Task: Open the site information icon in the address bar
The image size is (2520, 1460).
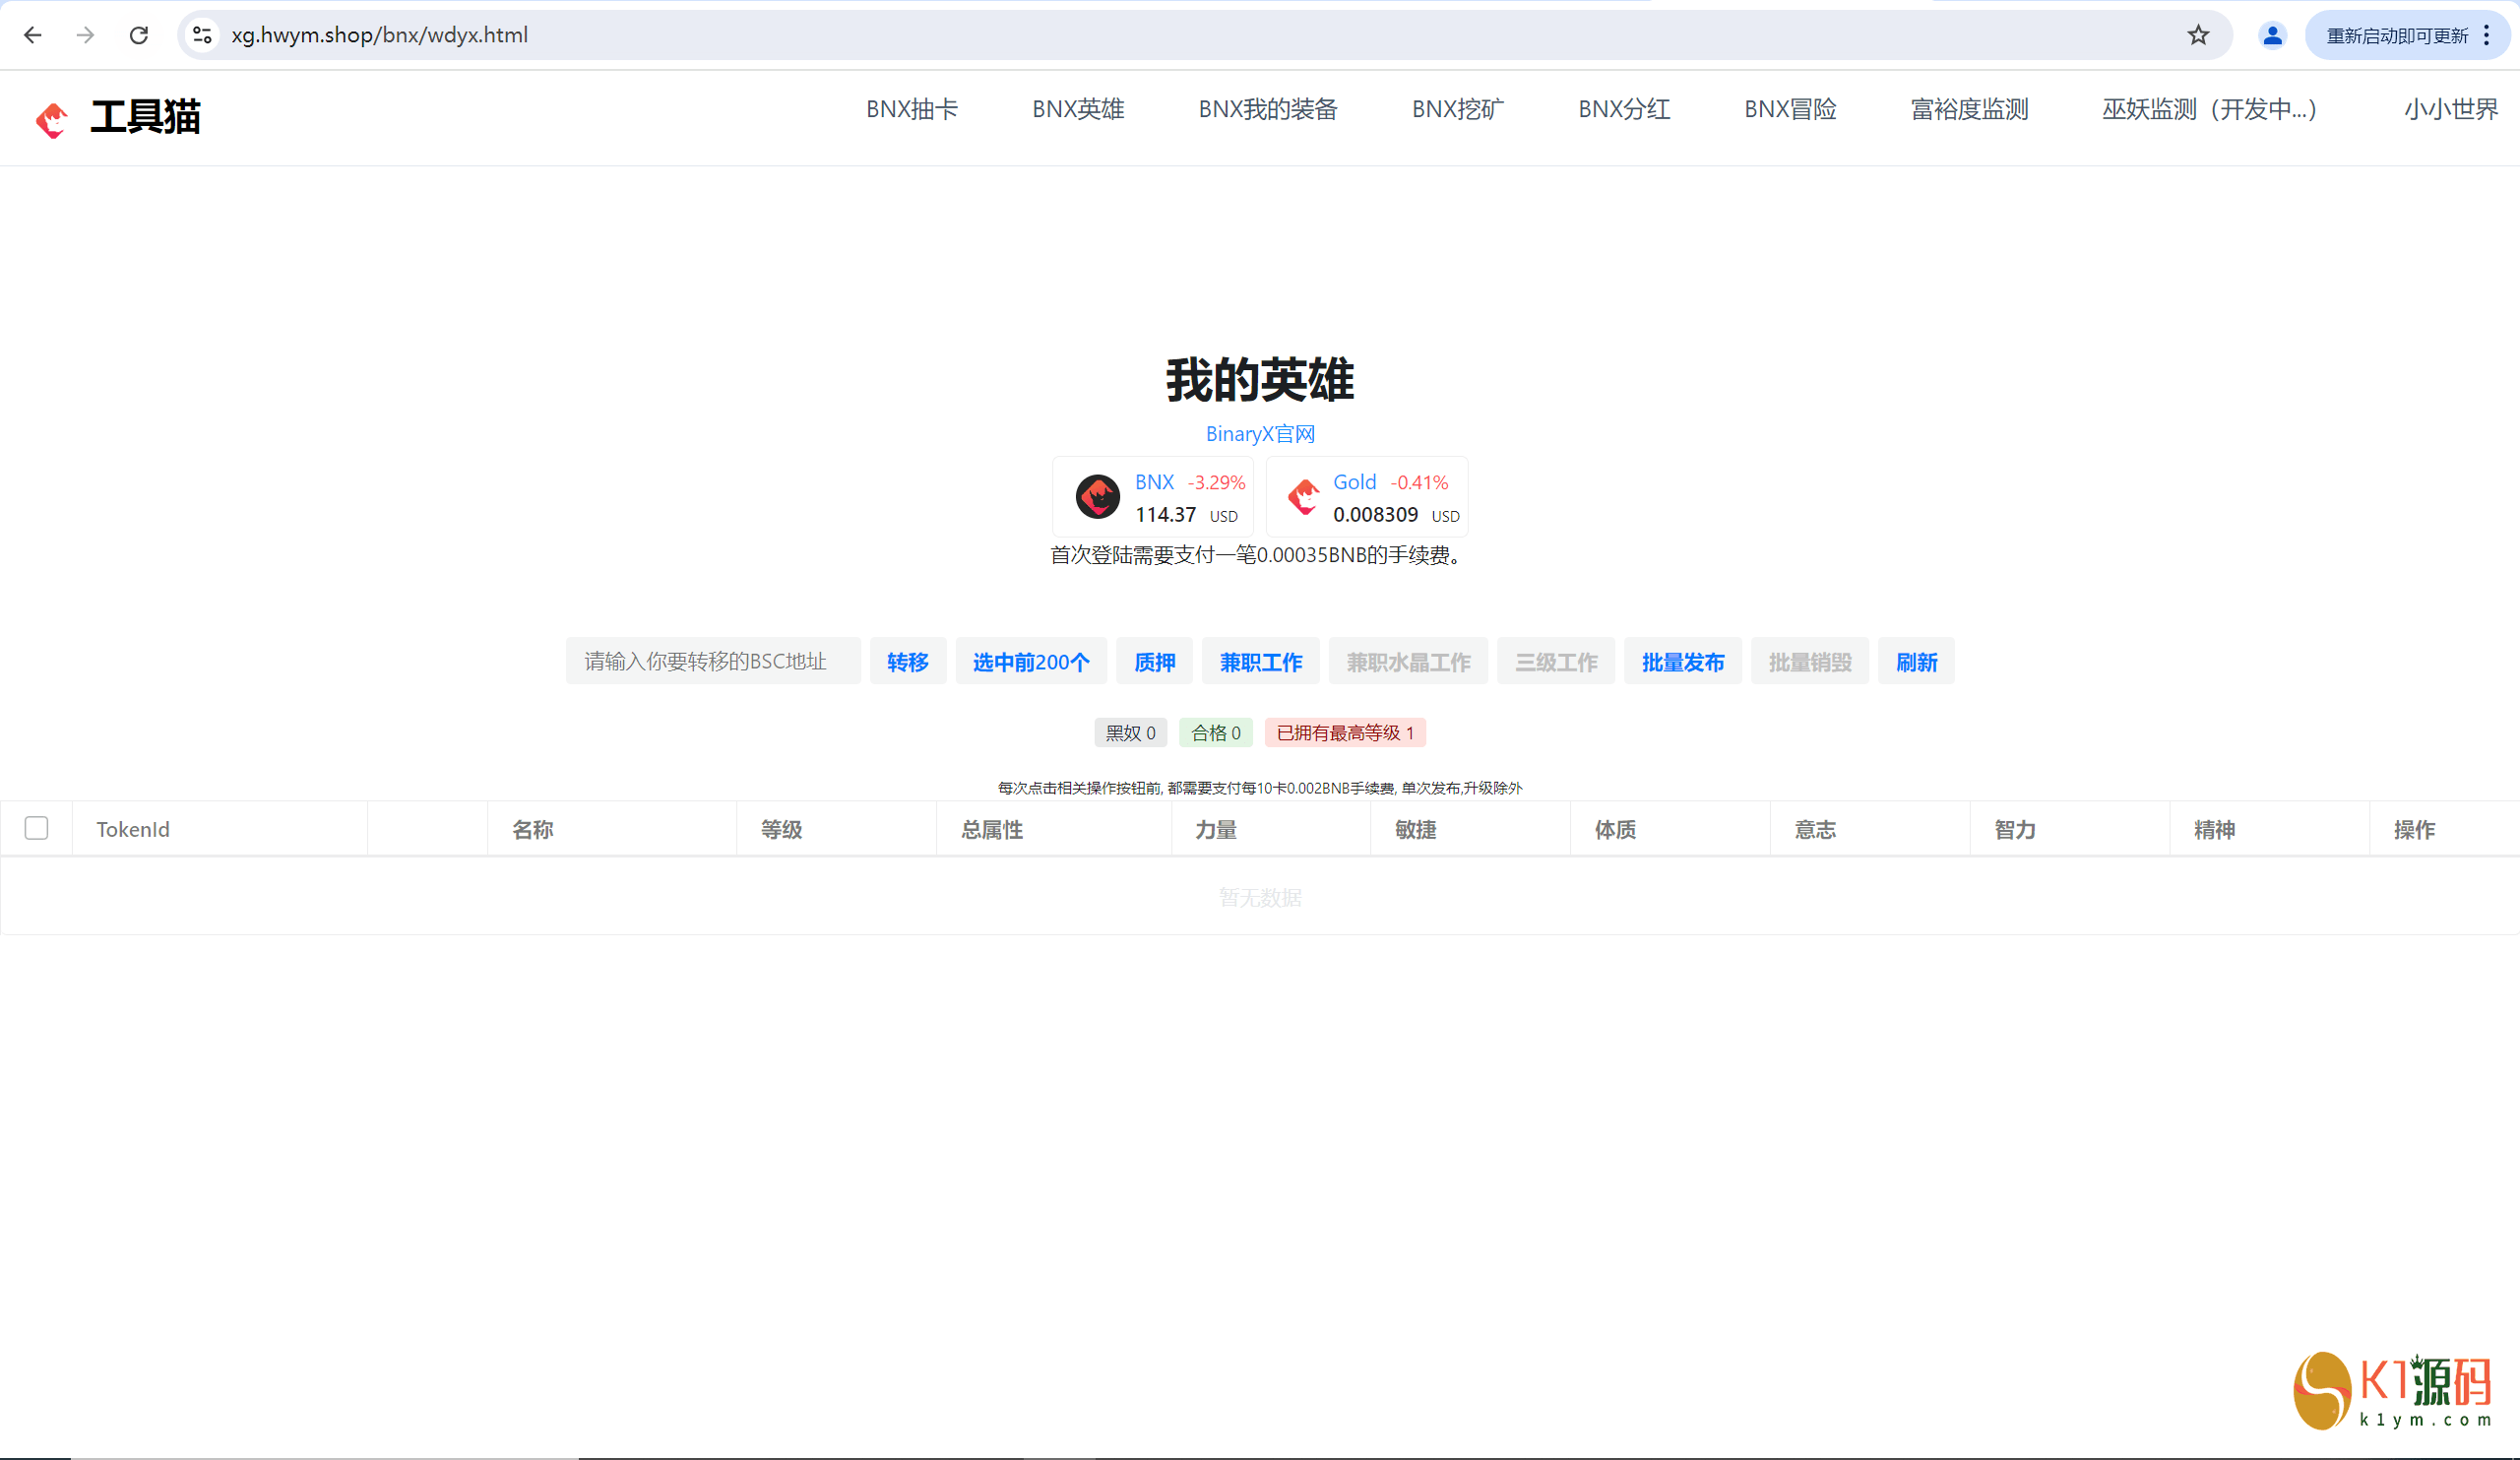Action: [202, 35]
